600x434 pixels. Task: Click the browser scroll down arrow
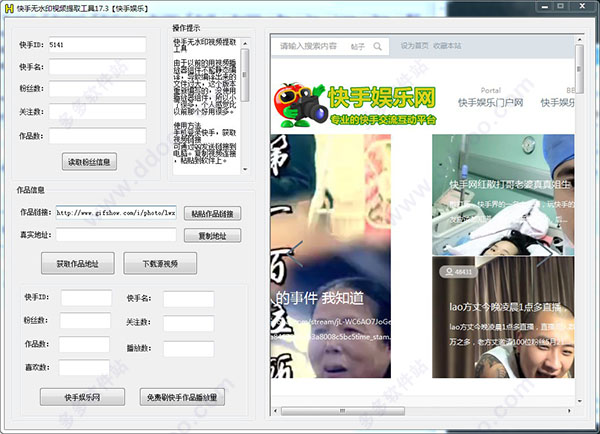[x=579, y=401]
